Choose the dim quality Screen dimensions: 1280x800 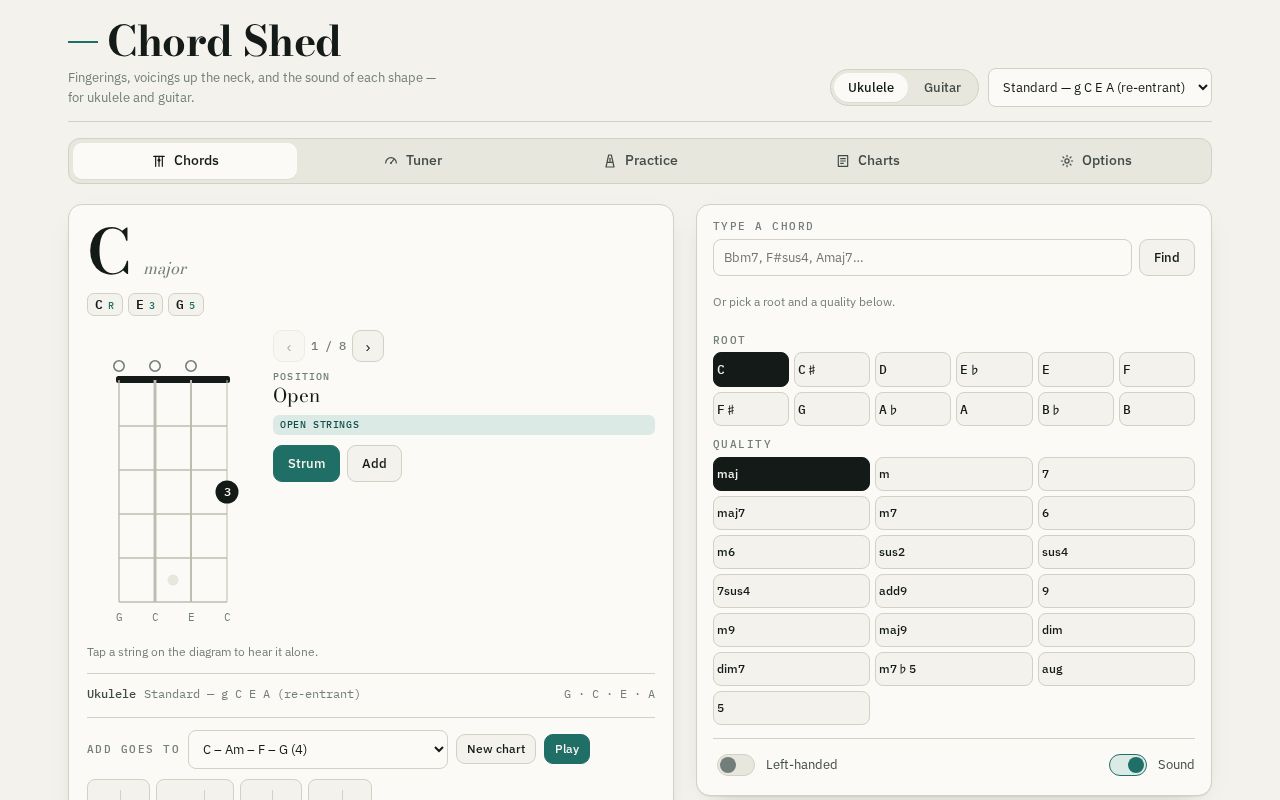coord(1116,630)
